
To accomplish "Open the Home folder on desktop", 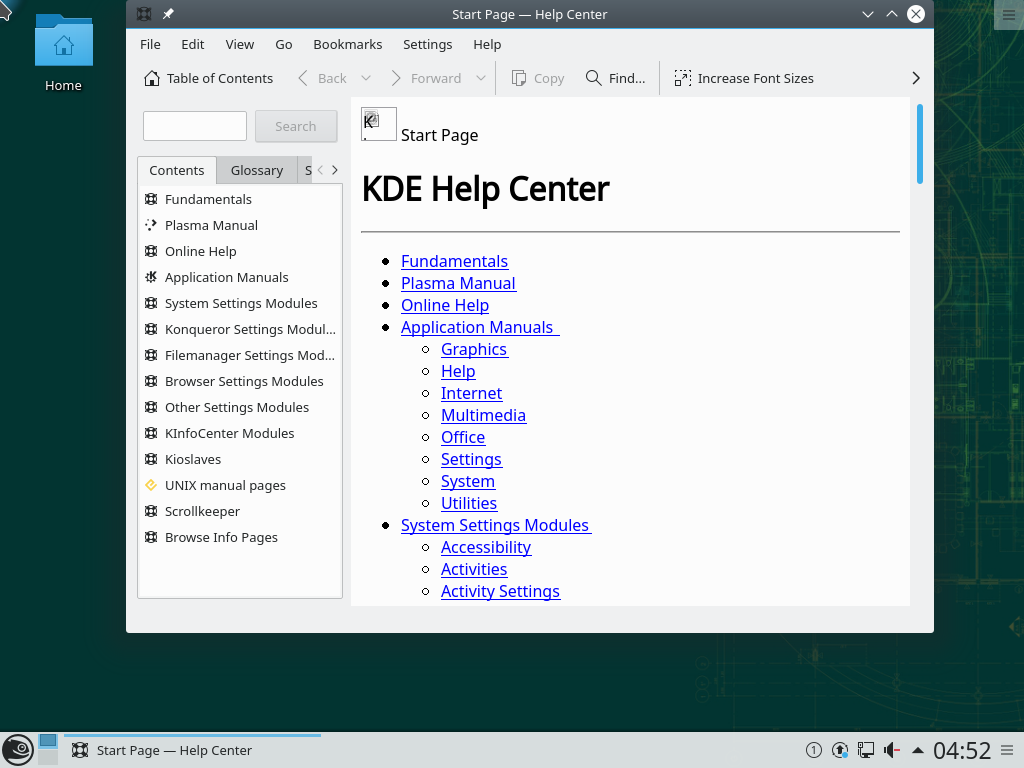I will 63,52.
